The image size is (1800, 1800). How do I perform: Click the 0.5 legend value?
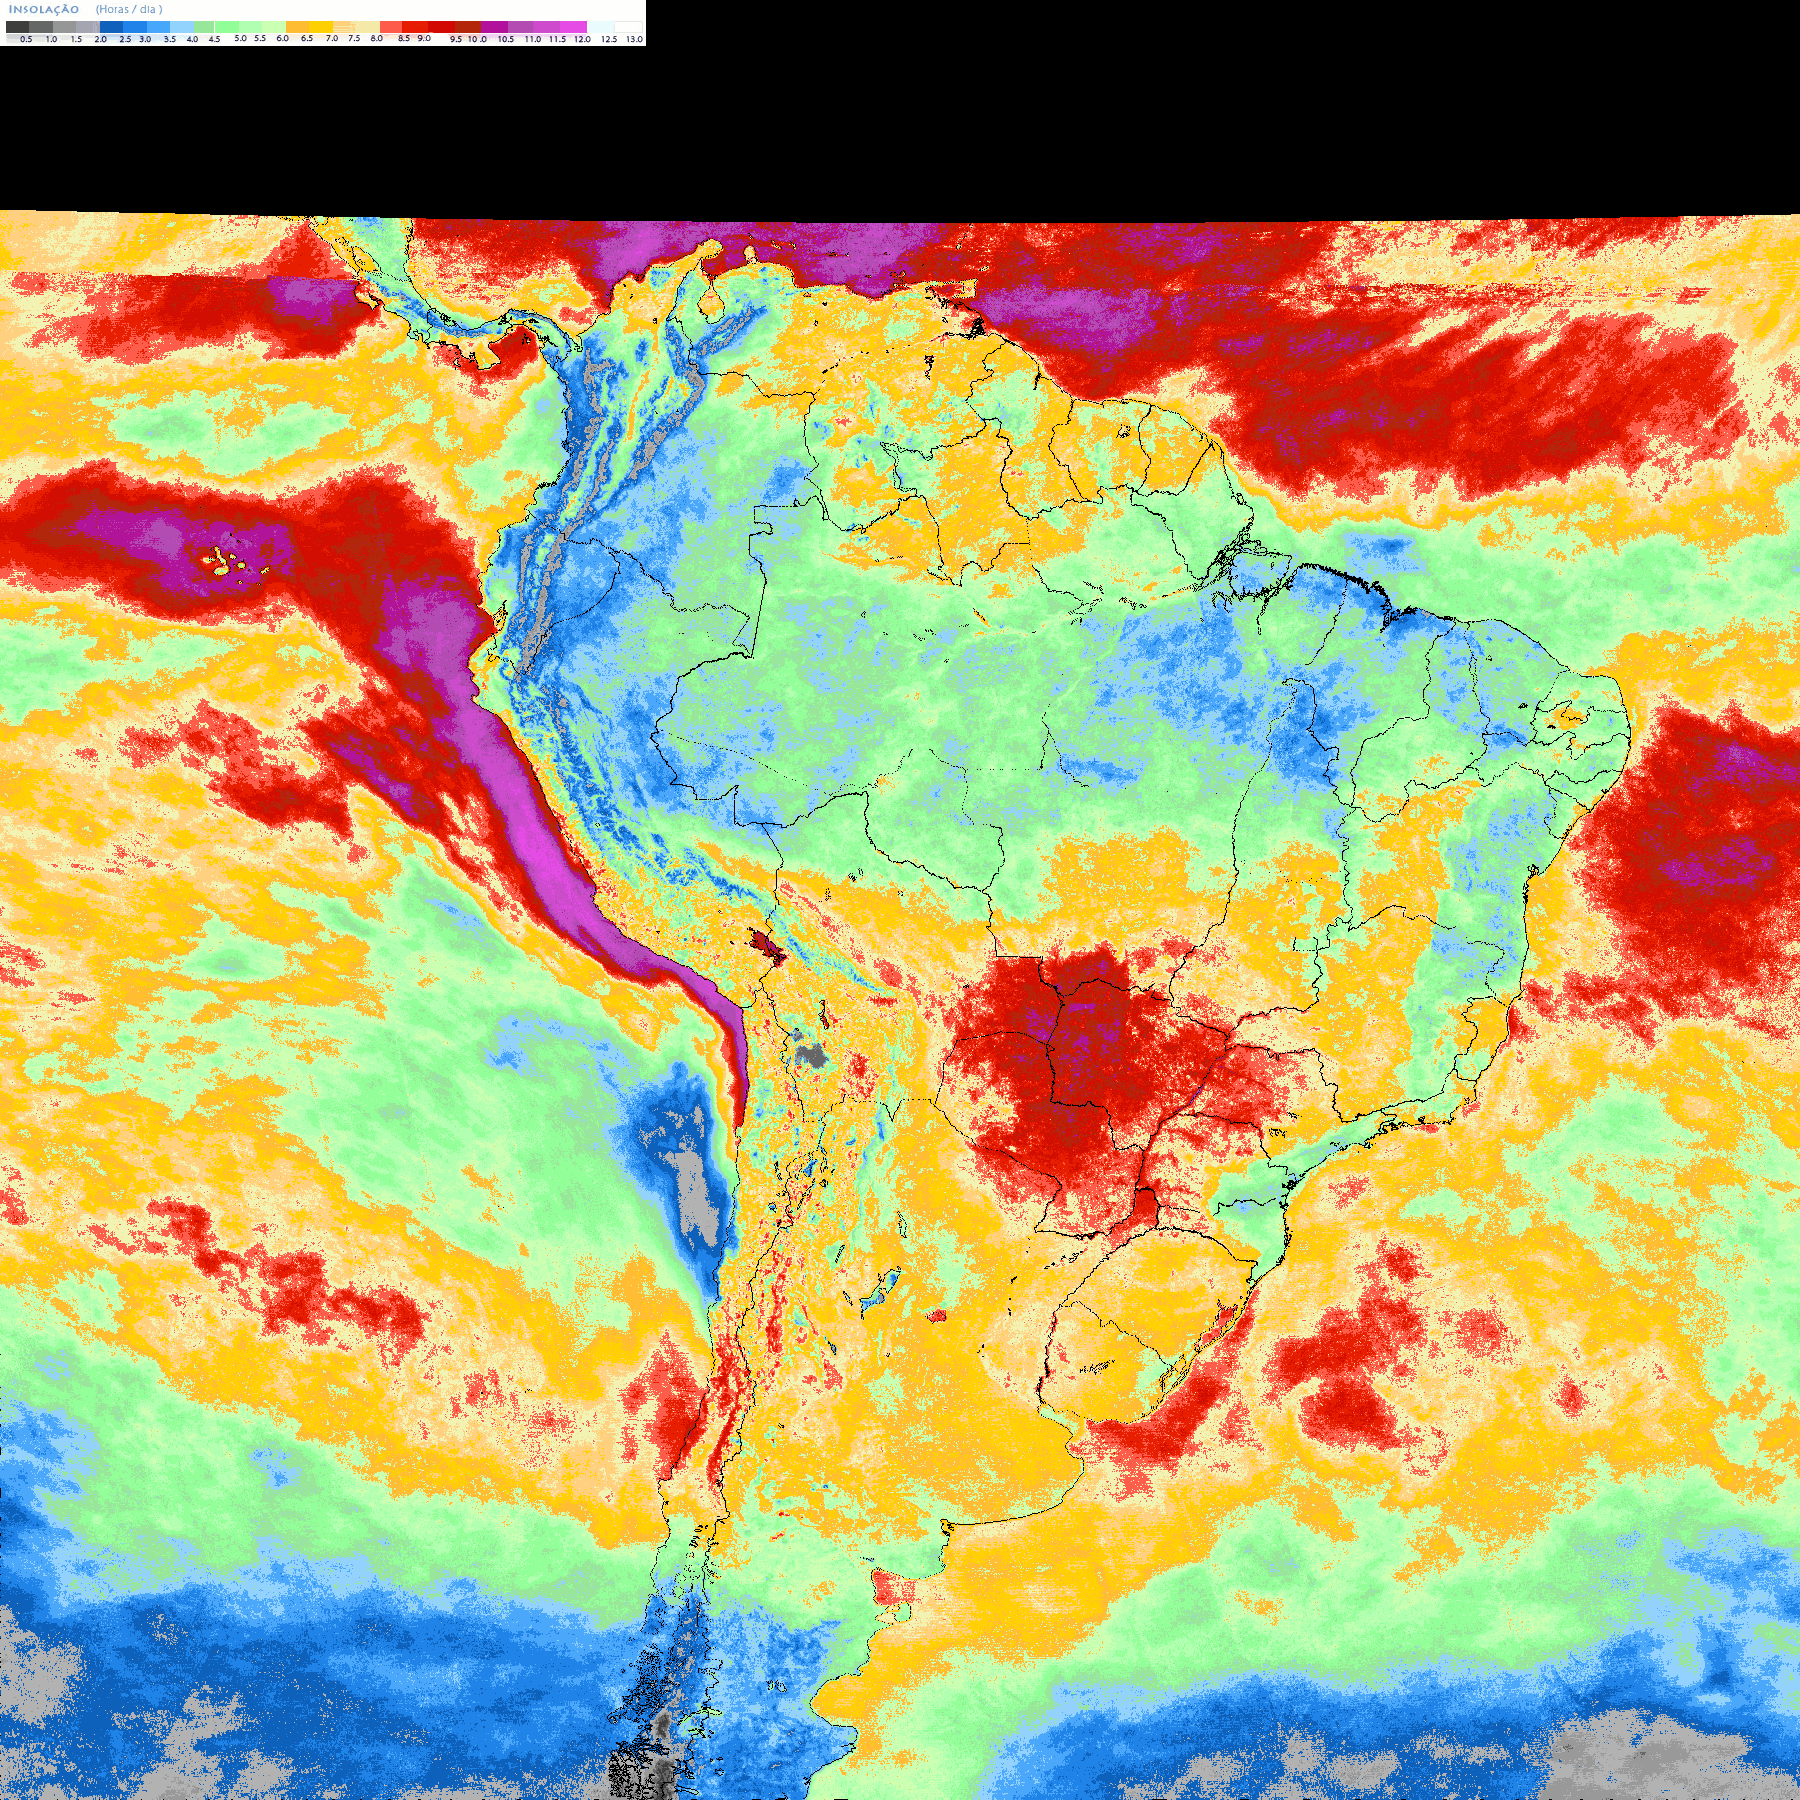(26, 39)
